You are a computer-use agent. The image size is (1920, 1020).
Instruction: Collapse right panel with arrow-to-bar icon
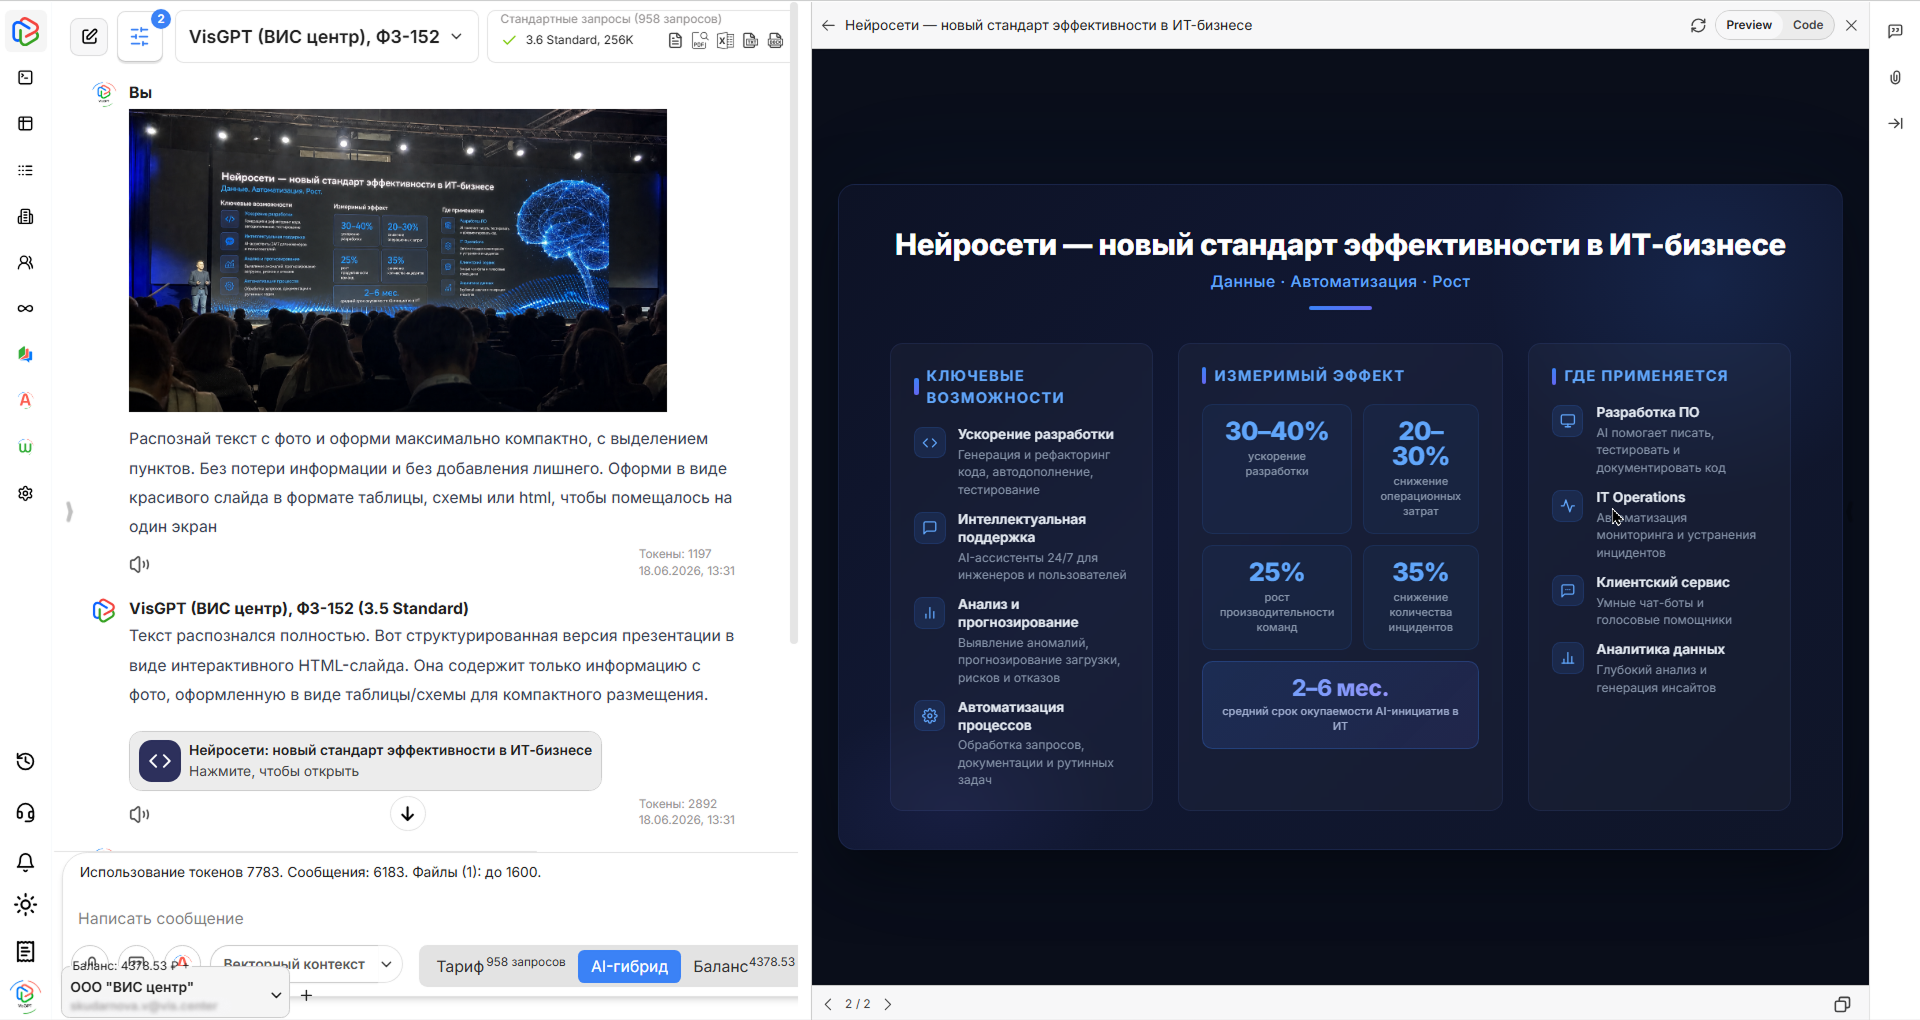1895,124
